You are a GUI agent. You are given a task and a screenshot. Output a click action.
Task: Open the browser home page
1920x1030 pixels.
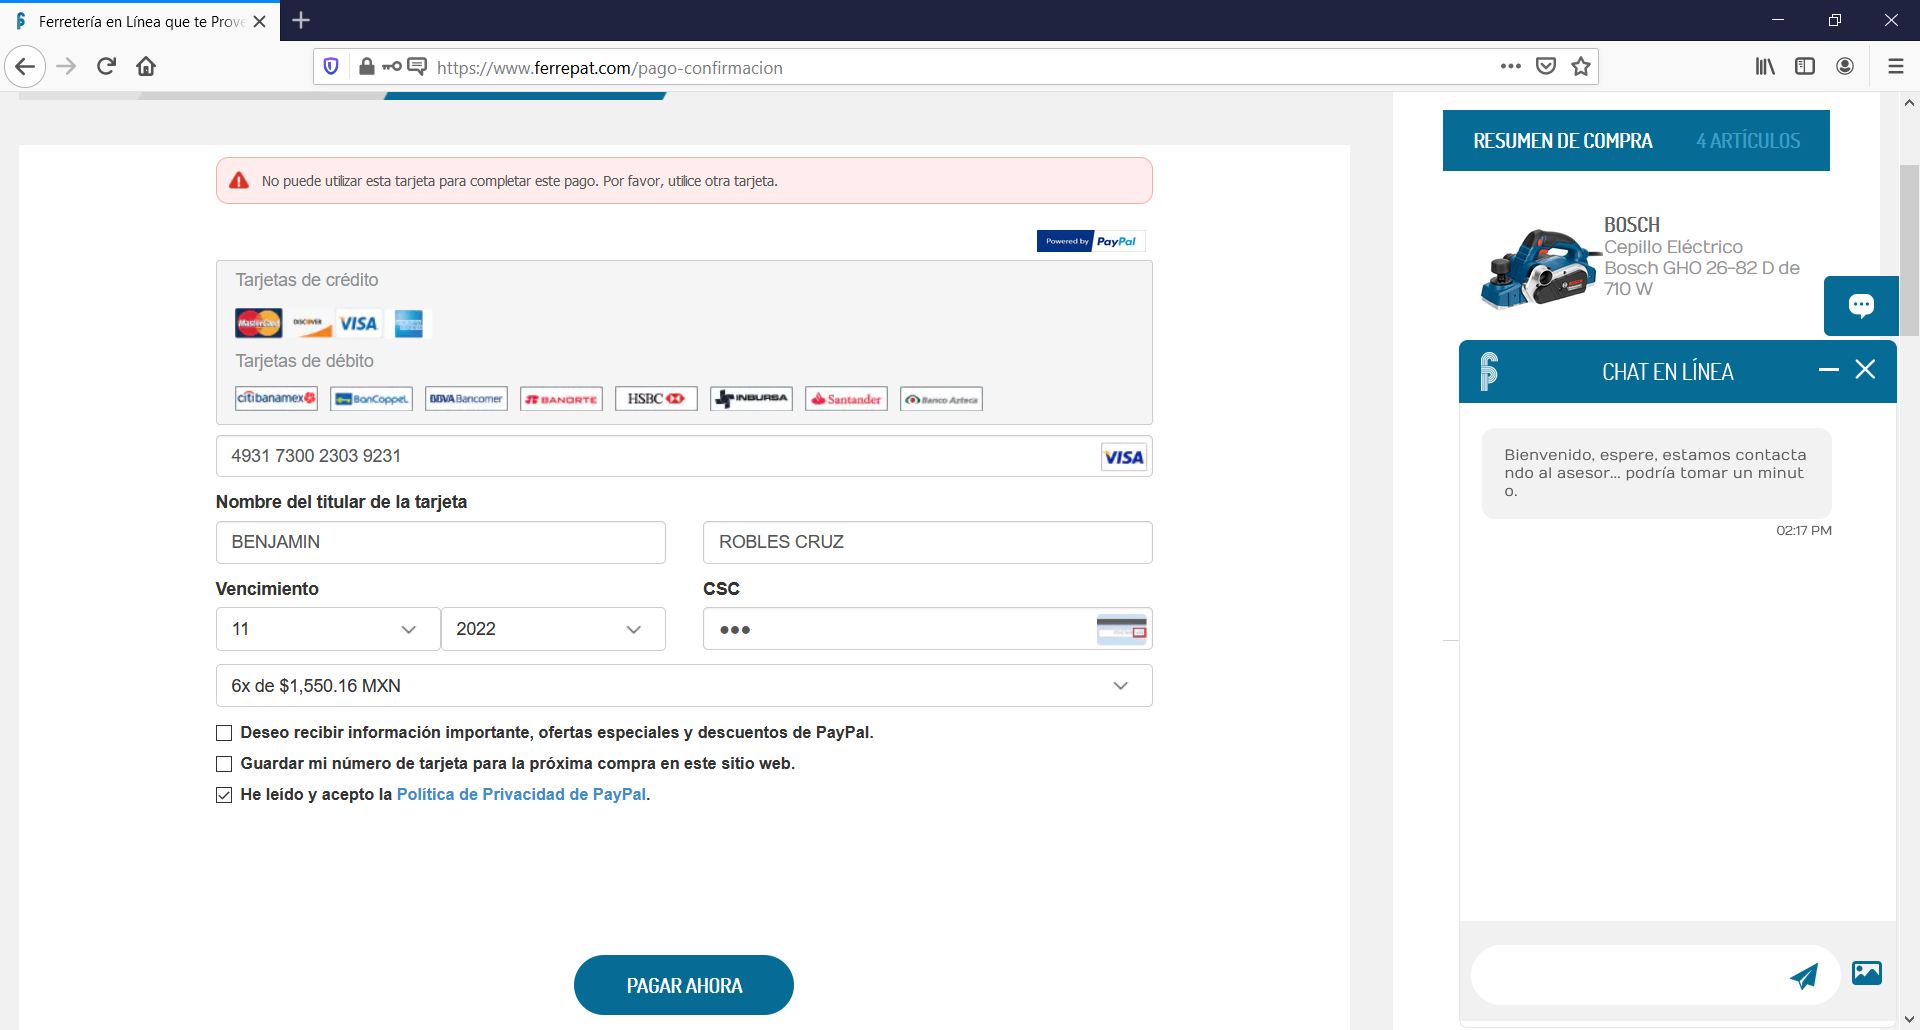tap(146, 67)
